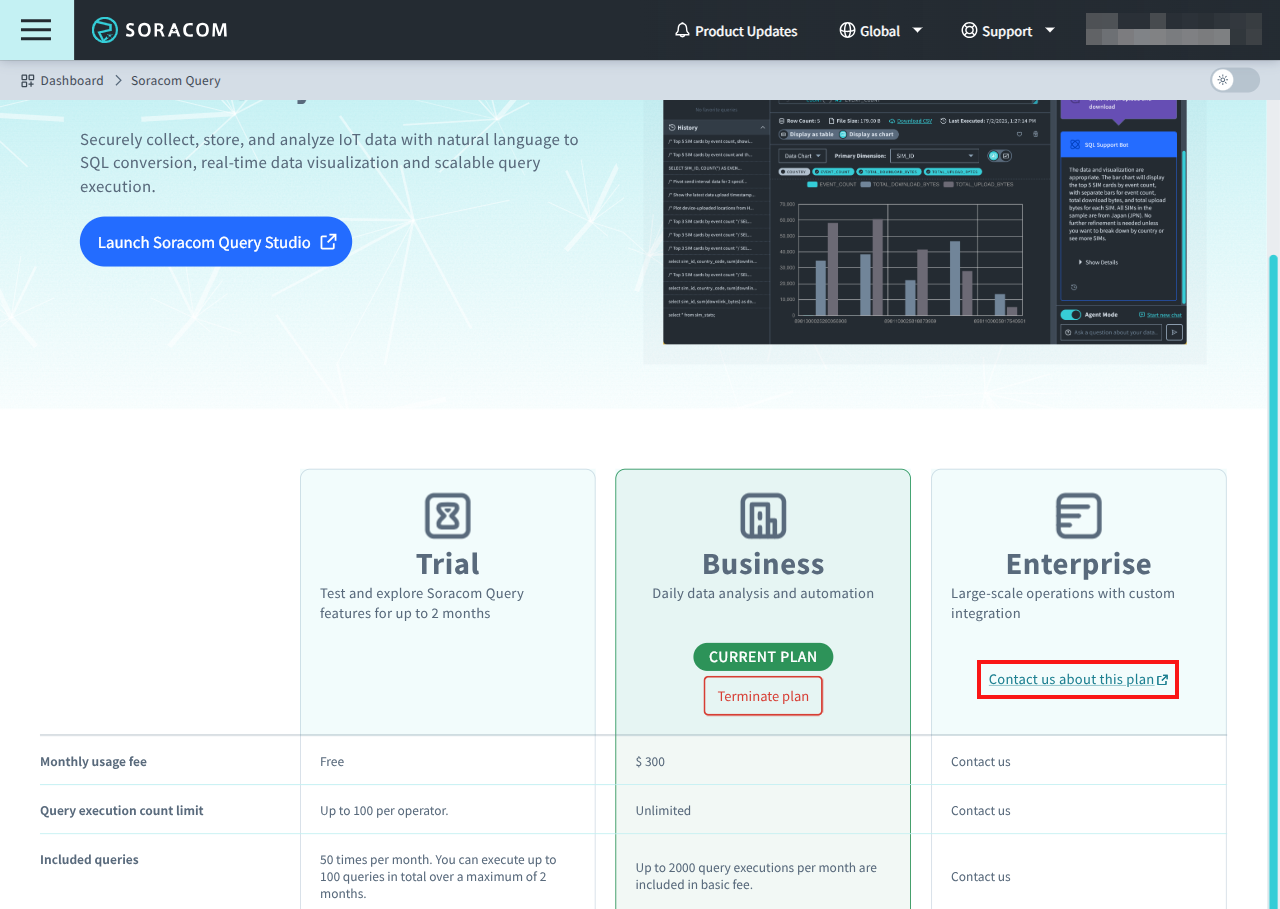This screenshot has height=909, width=1280.
Task: Click the Business plan description text
Action: [x=763, y=593]
